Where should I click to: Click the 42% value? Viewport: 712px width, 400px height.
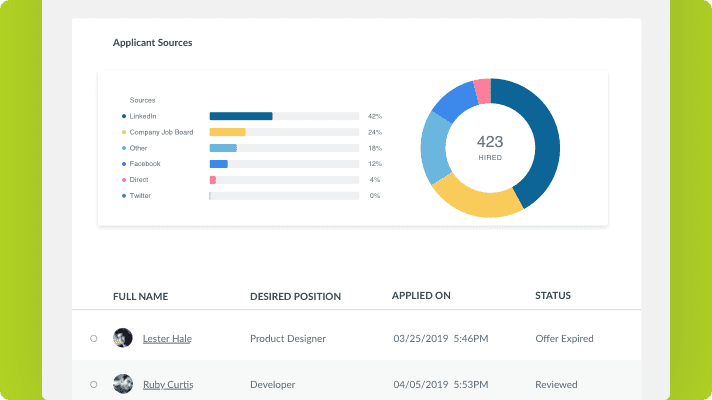375,116
